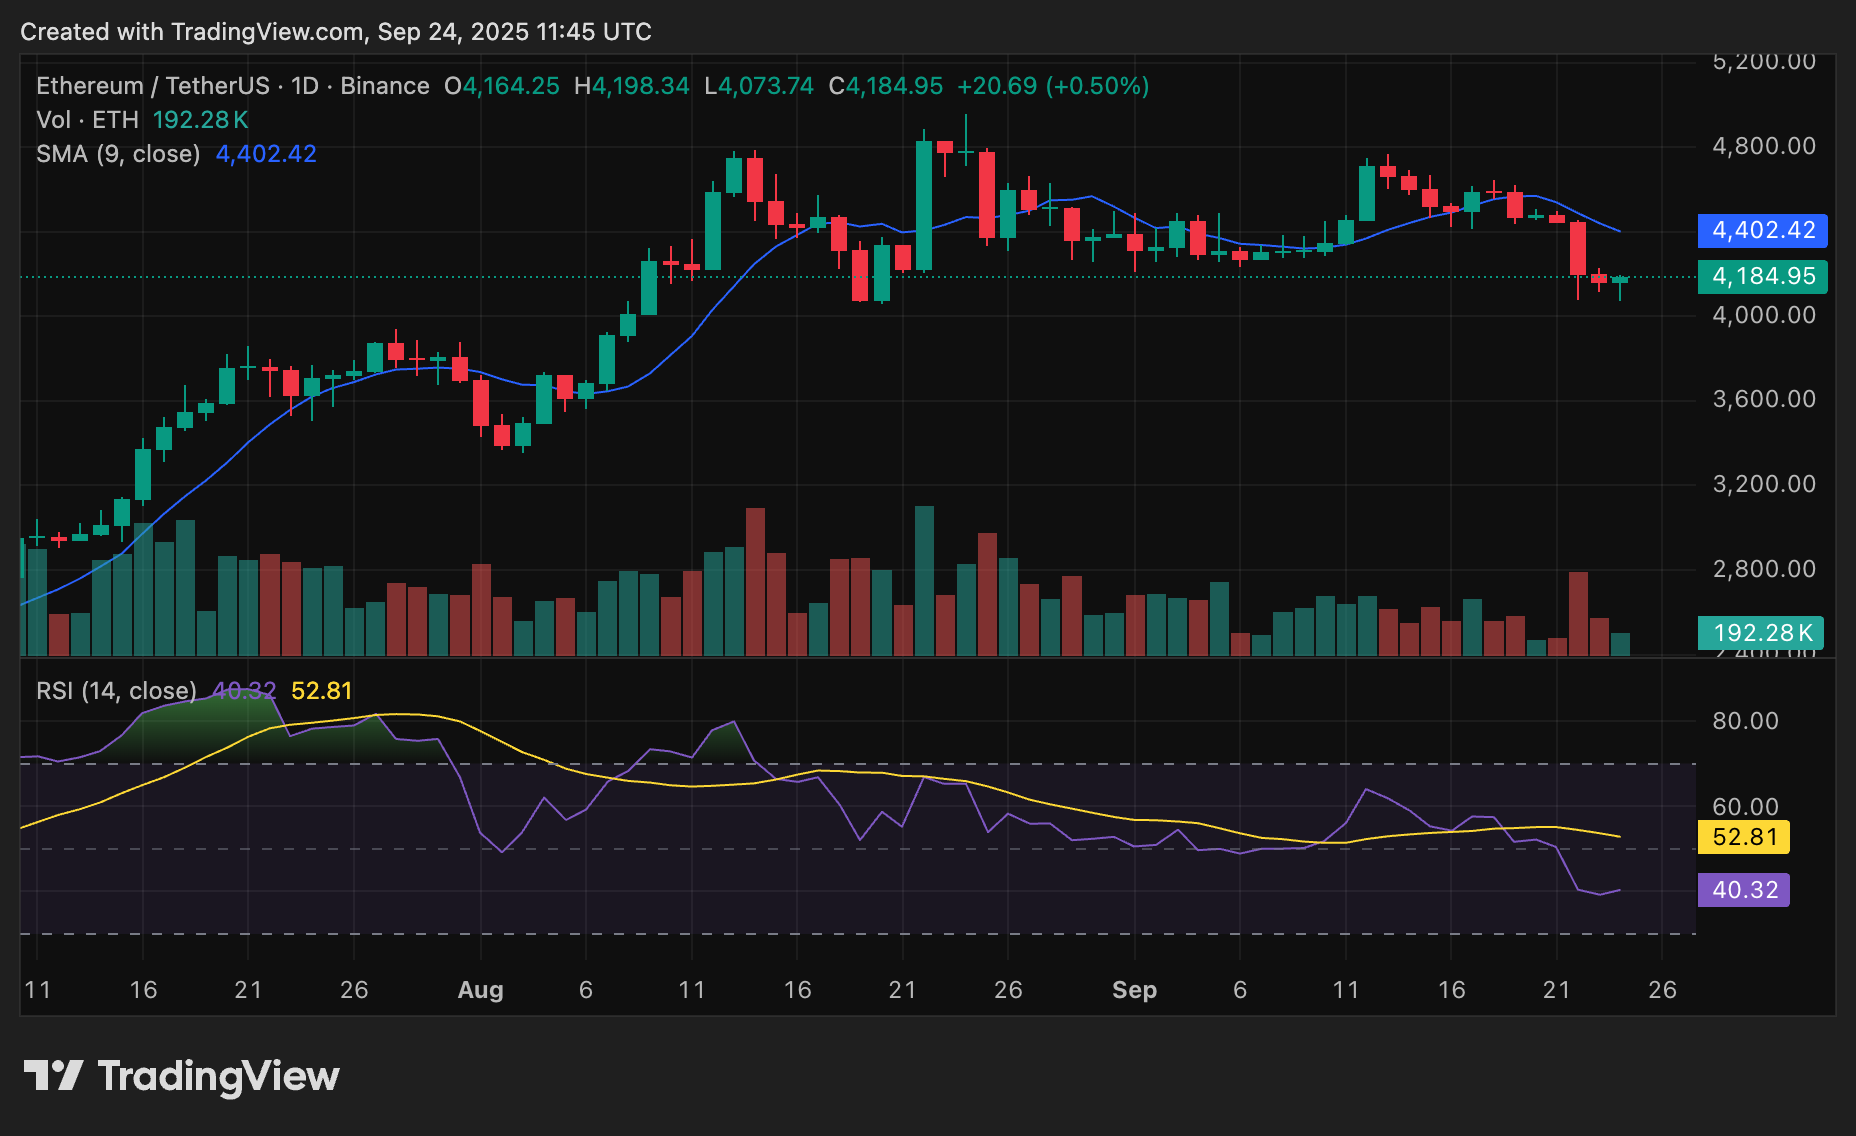Viewport: 1856px width, 1136px height.
Task: Click the purple 40.32 RSI value label
Action: pyautogui.click(x=1744, y=890)
